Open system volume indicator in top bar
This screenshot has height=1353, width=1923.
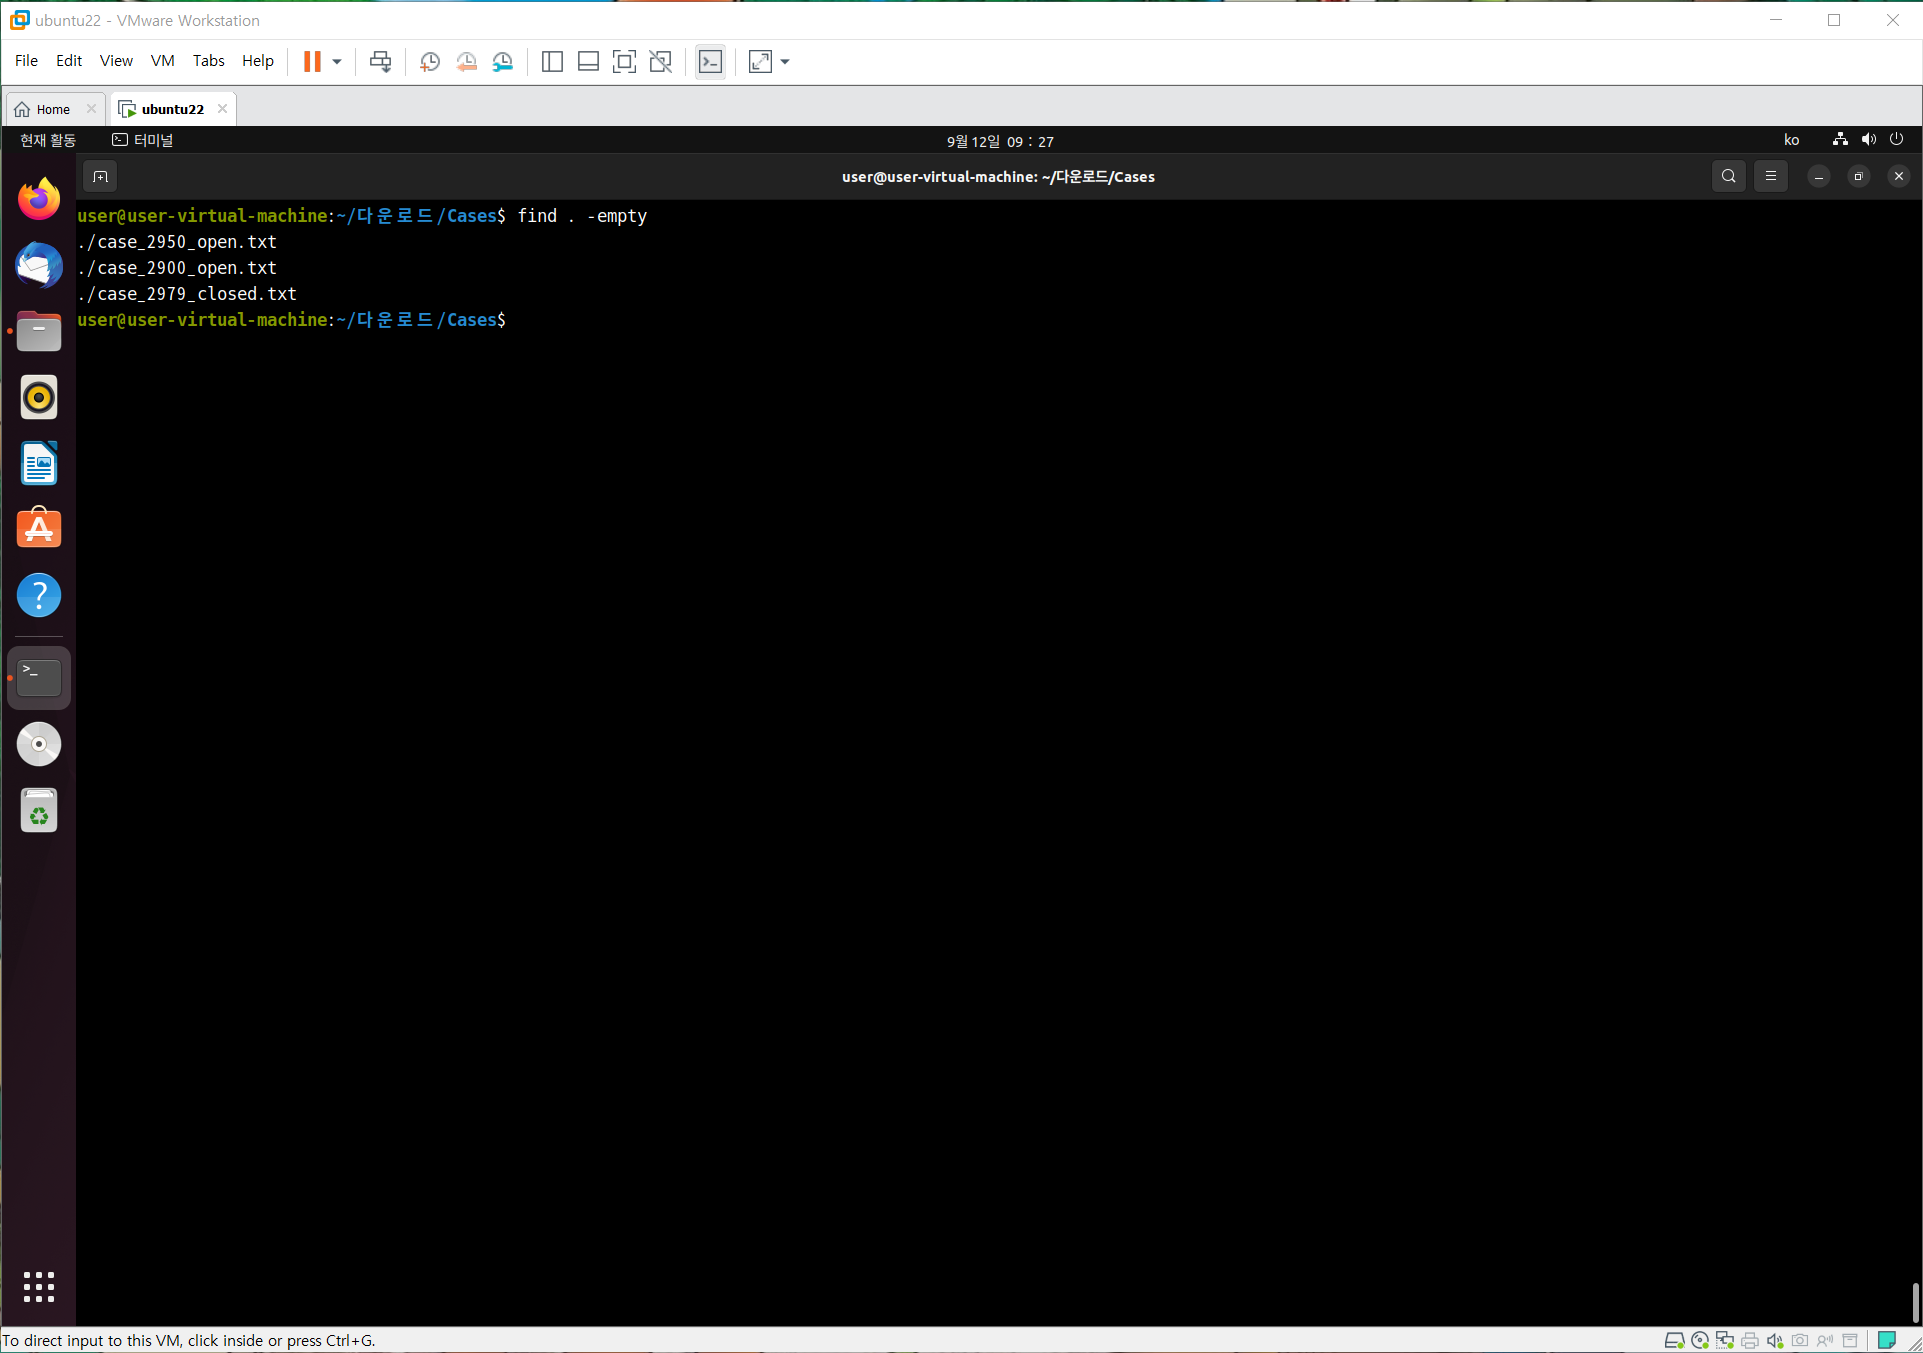(1868, 140)
